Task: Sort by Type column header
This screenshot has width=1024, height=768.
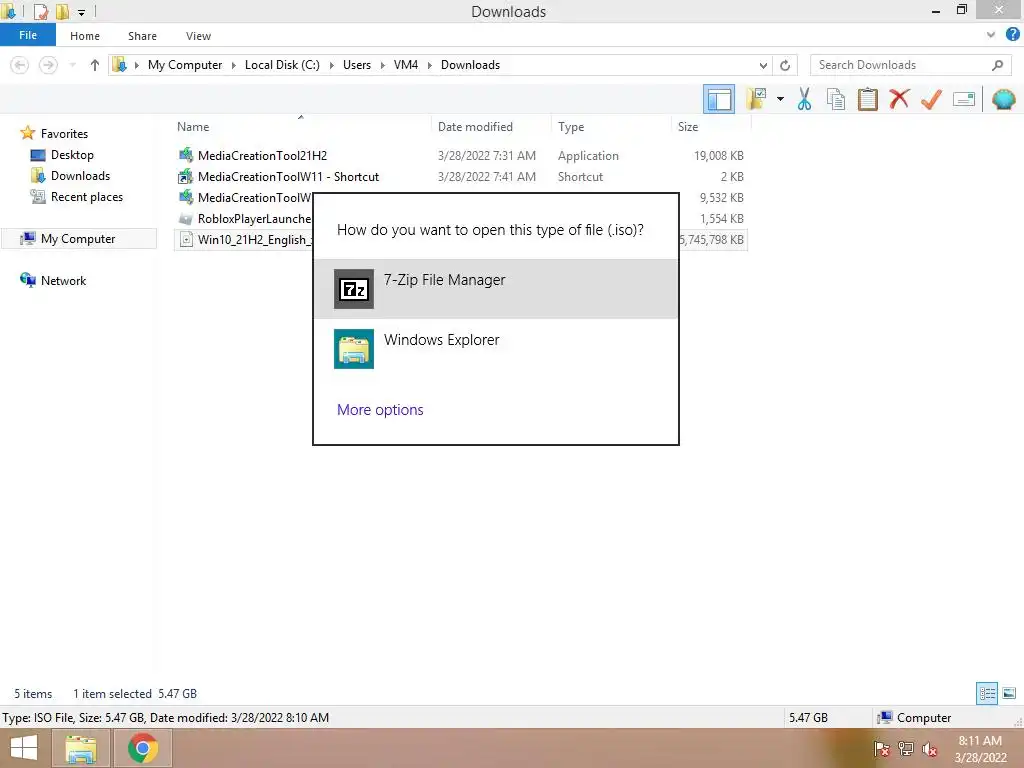Action: click(x=571, y=127)
